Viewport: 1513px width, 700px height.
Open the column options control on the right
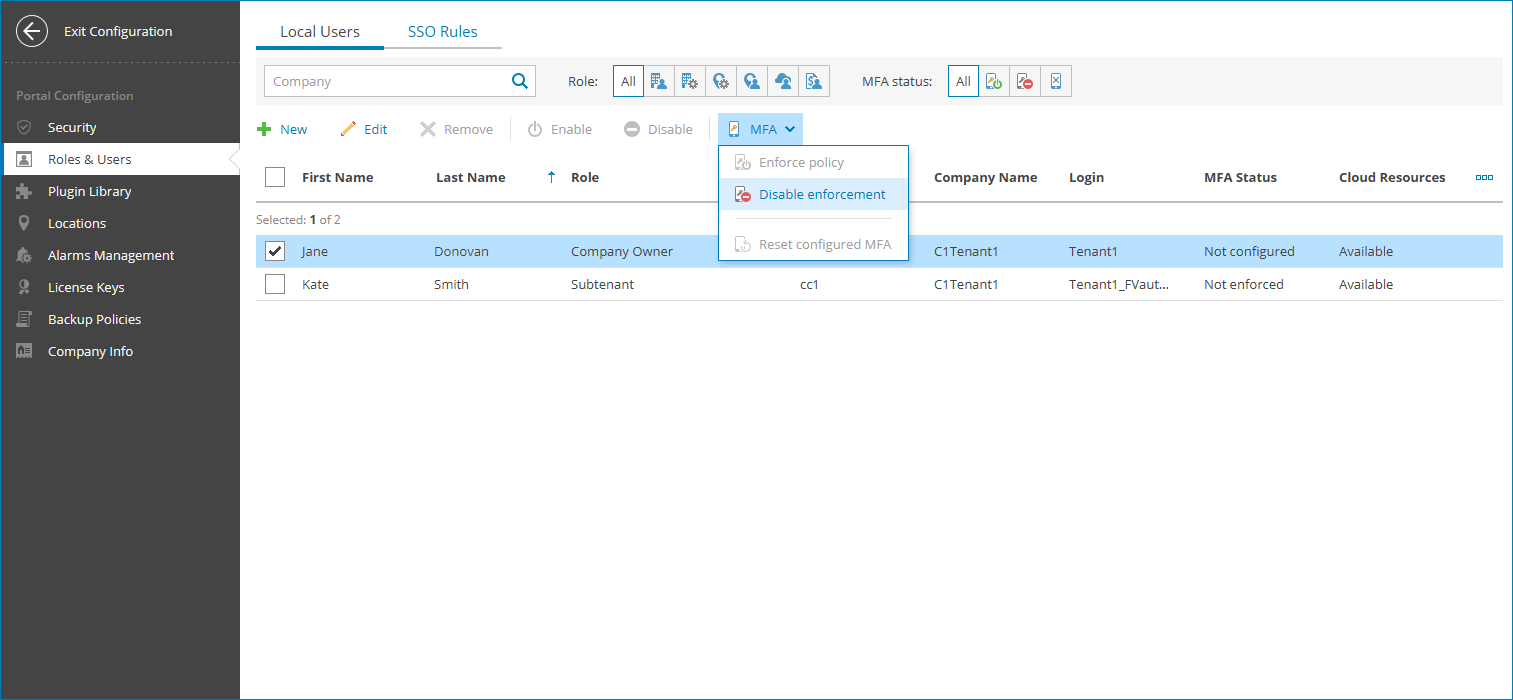pyautogui.click(x=1484, y=177)
